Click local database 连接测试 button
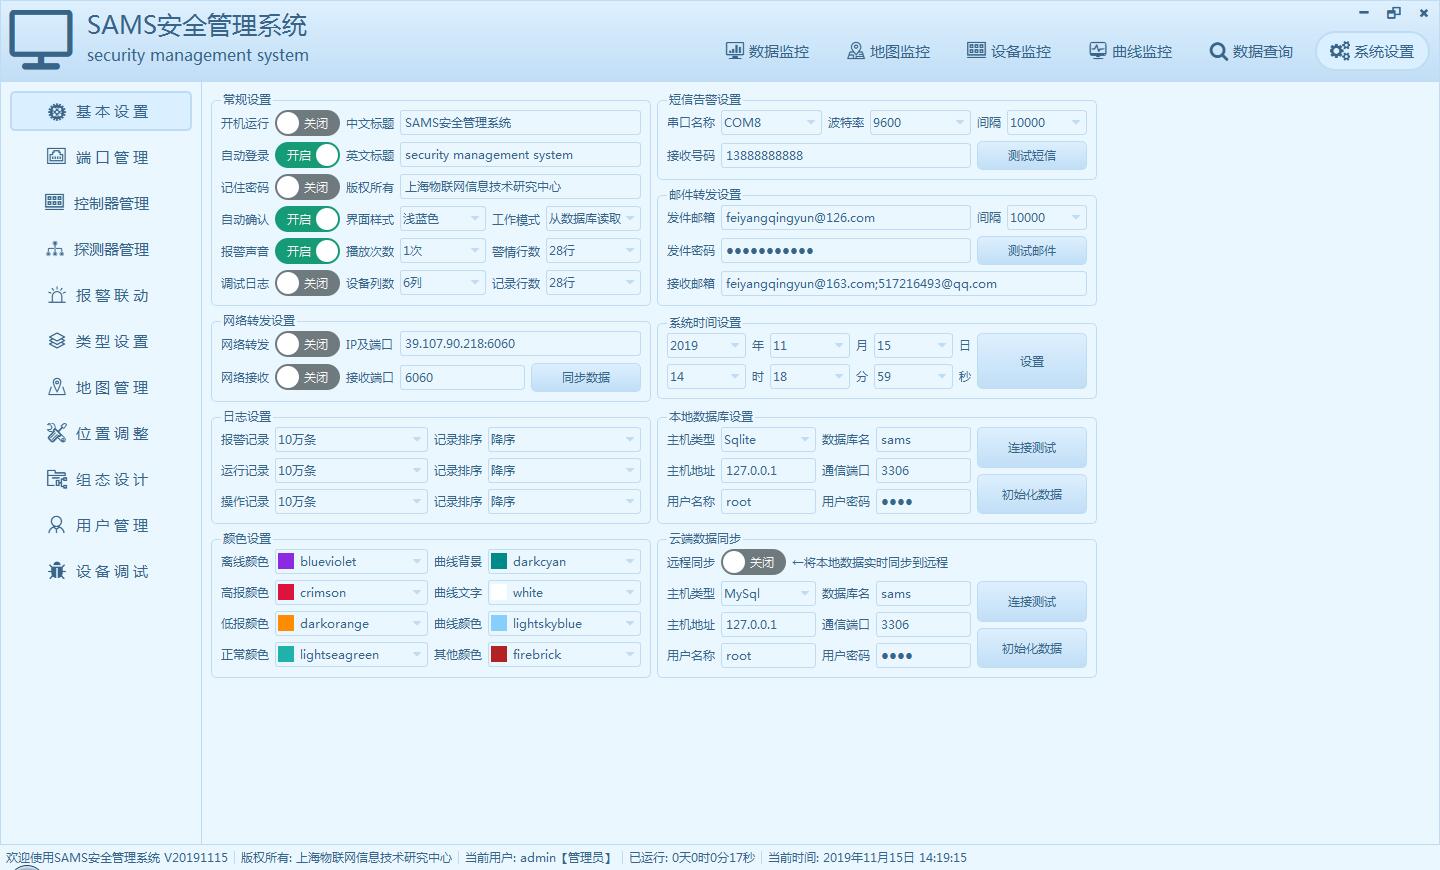 [x=1032, y=447]
